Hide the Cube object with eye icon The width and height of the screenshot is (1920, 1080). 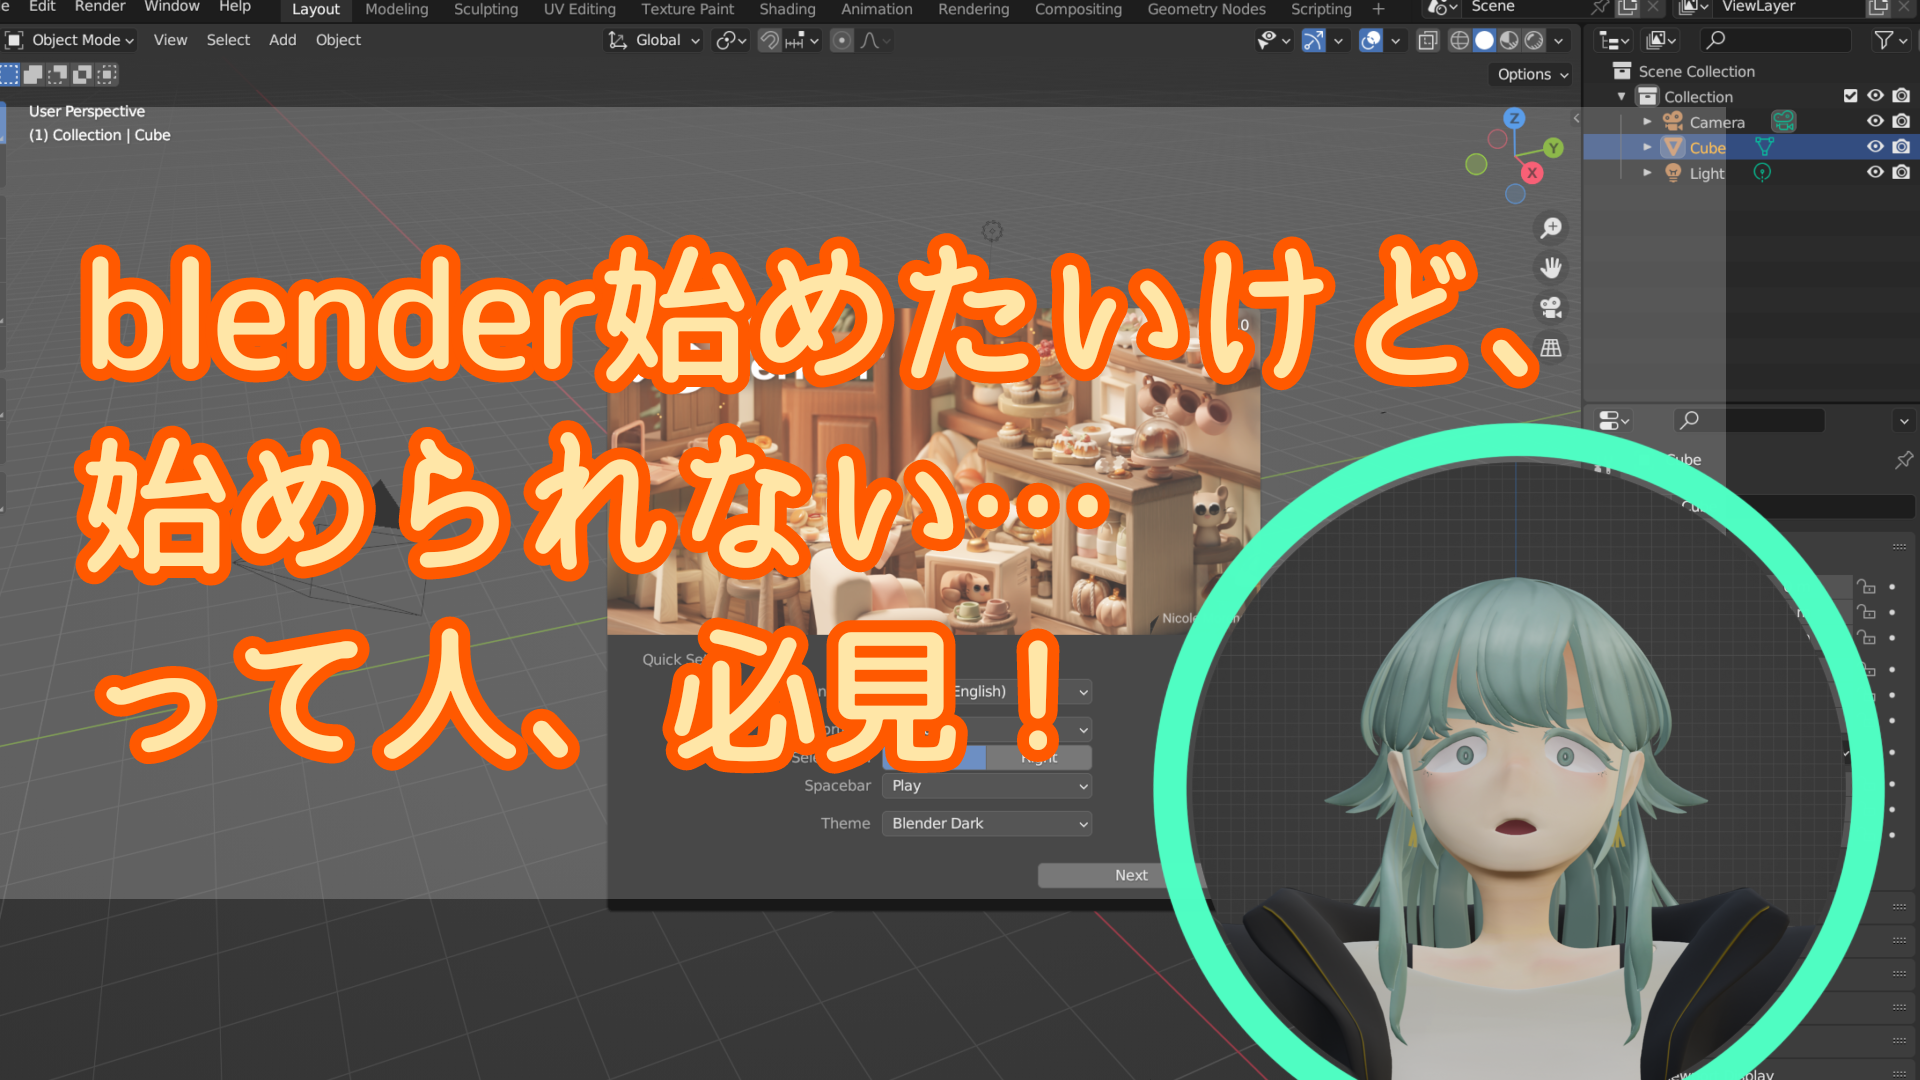pos(1875,147)
